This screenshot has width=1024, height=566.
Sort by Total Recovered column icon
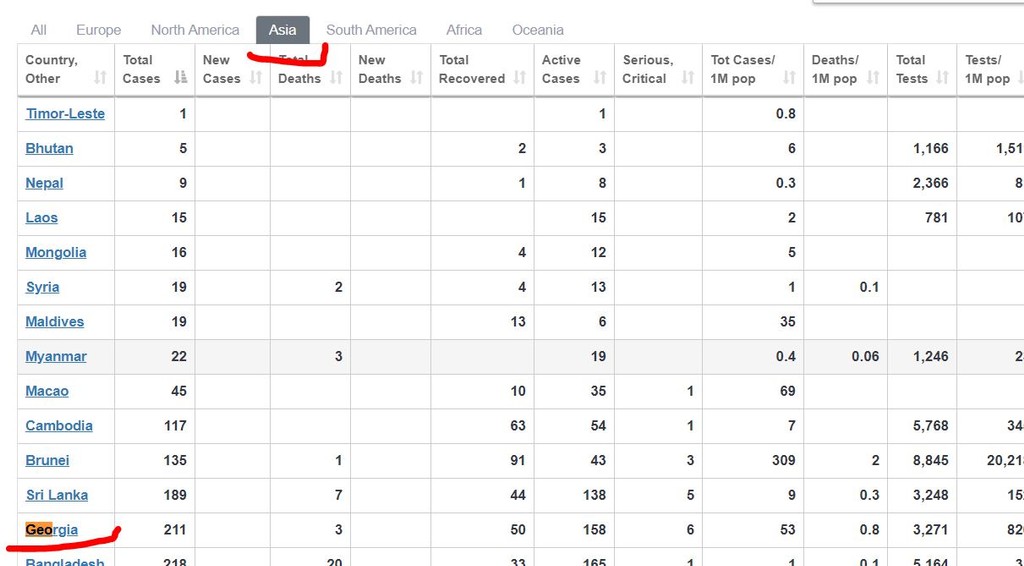(520, 78)
